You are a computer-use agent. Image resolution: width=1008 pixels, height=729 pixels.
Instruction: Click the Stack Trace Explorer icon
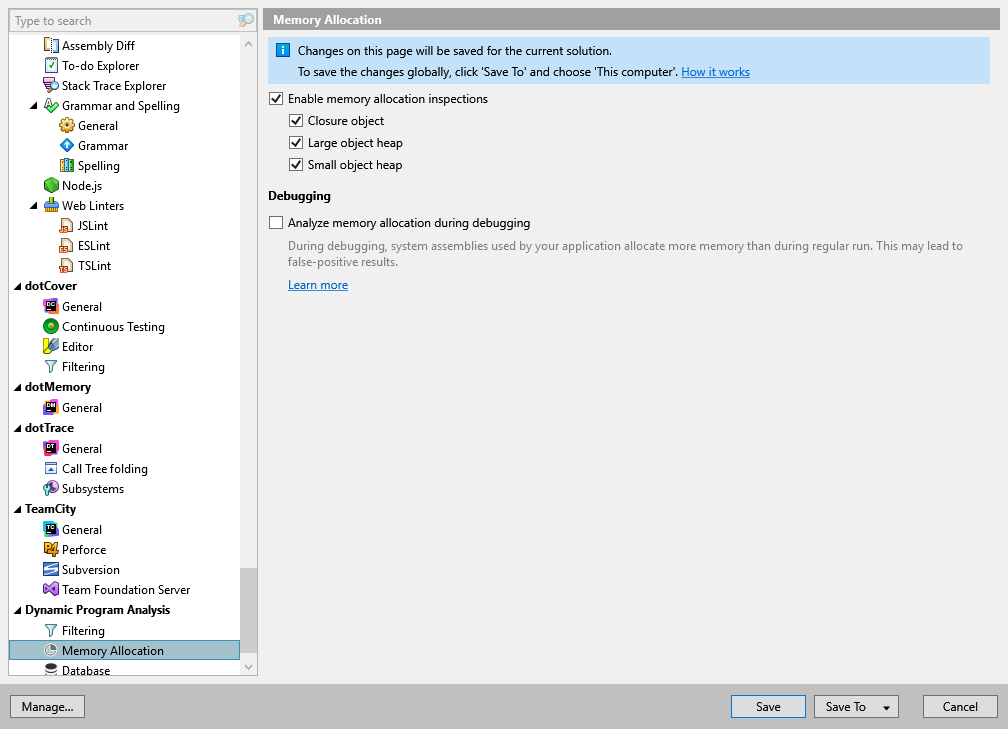[50, 85]
